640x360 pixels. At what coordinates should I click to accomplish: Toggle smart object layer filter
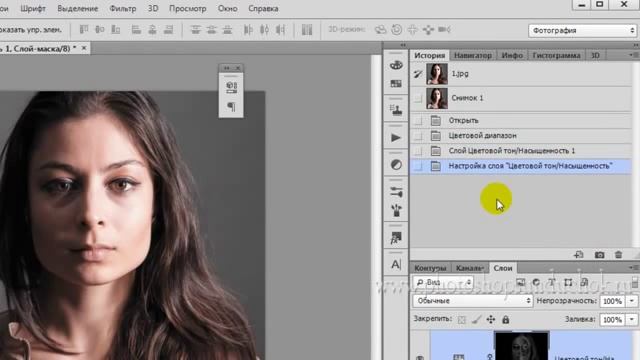pyautogui.click(x=584, y=282)
